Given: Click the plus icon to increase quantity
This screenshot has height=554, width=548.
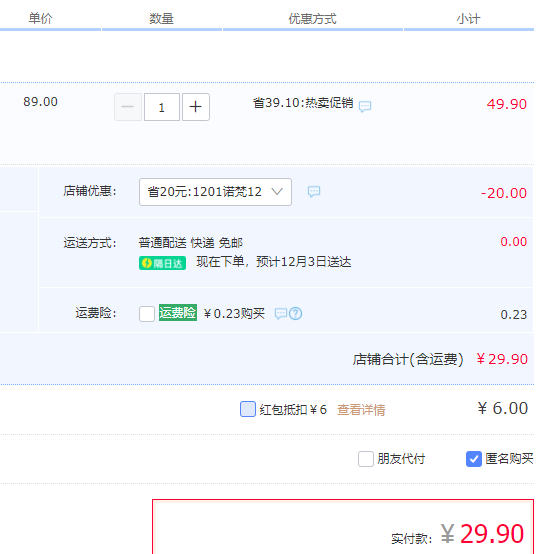Looking at the screenshot, I should (x=196, y=107).
